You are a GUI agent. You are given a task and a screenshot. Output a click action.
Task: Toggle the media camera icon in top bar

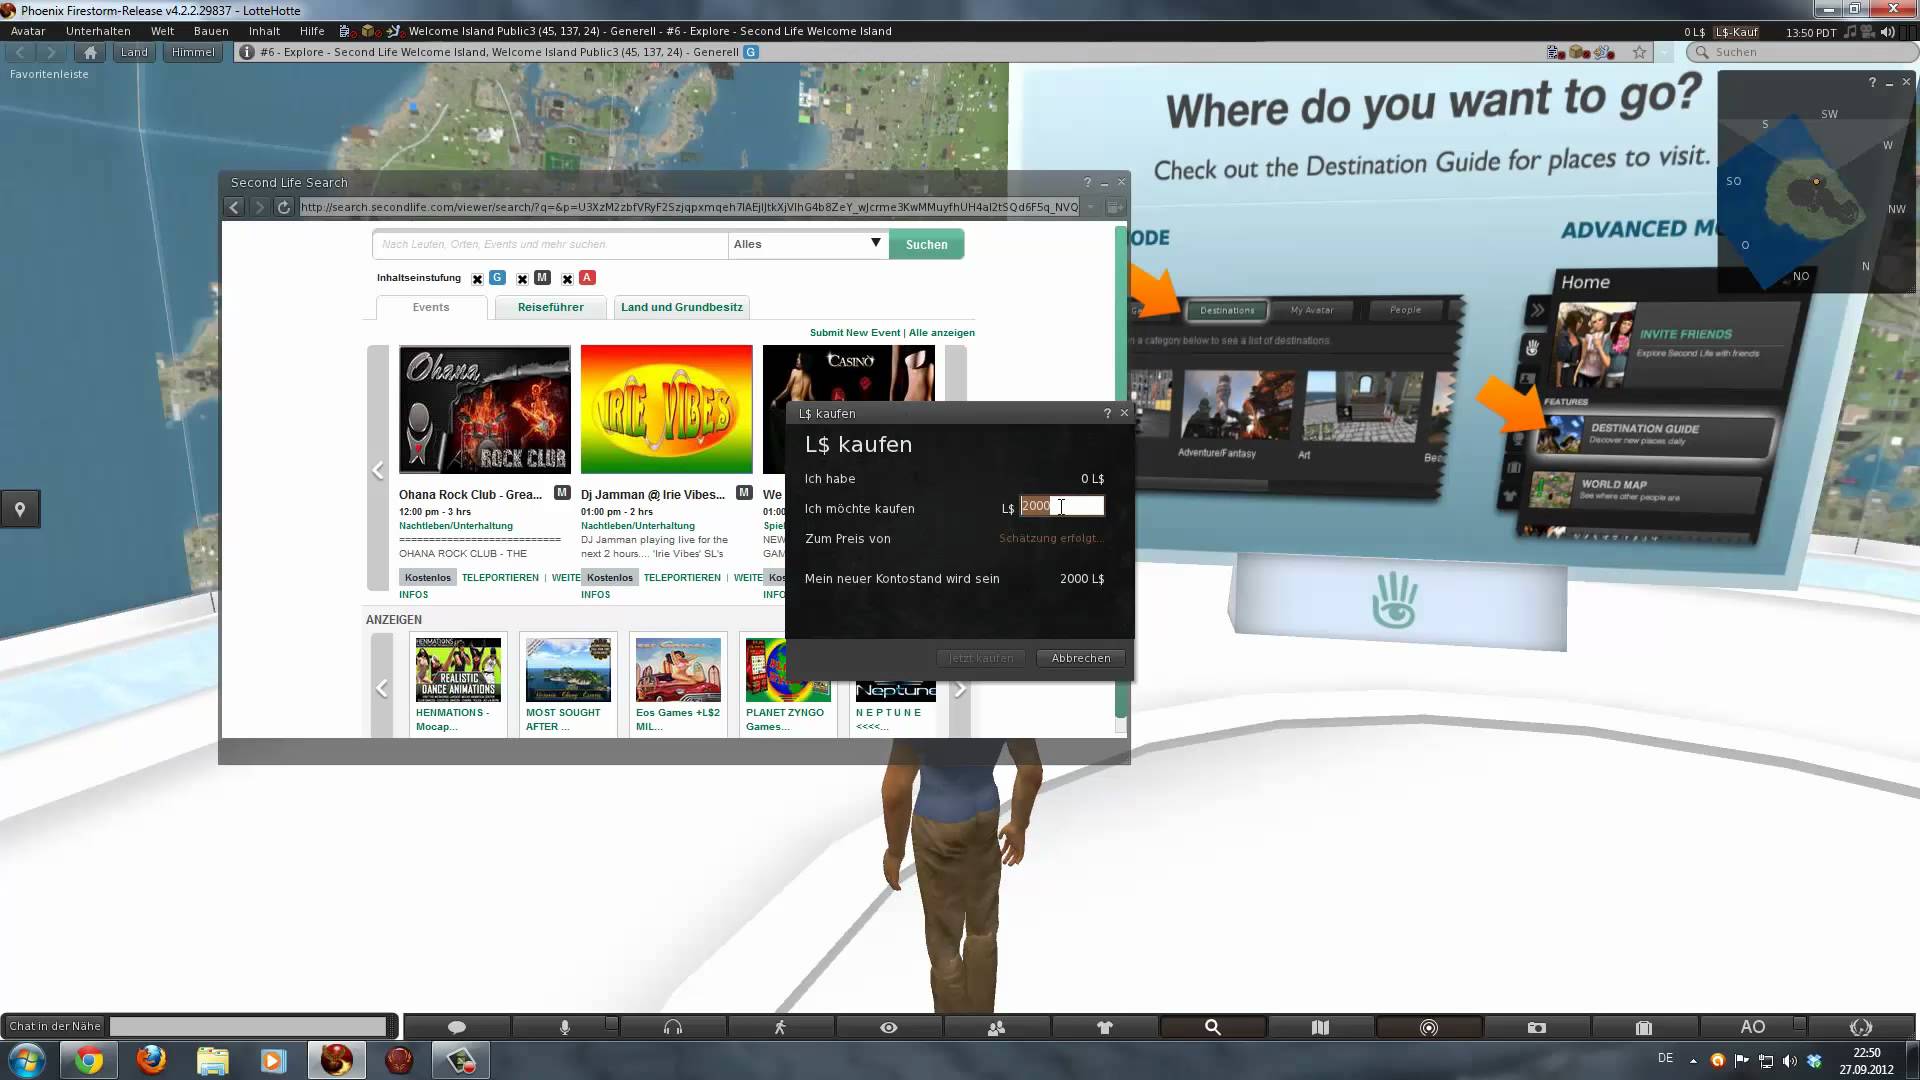(x=1868, y=32)
